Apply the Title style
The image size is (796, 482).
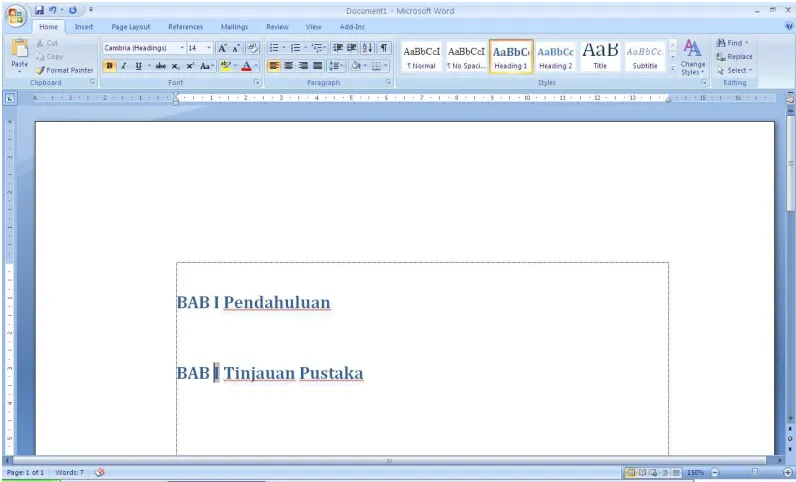600,57
